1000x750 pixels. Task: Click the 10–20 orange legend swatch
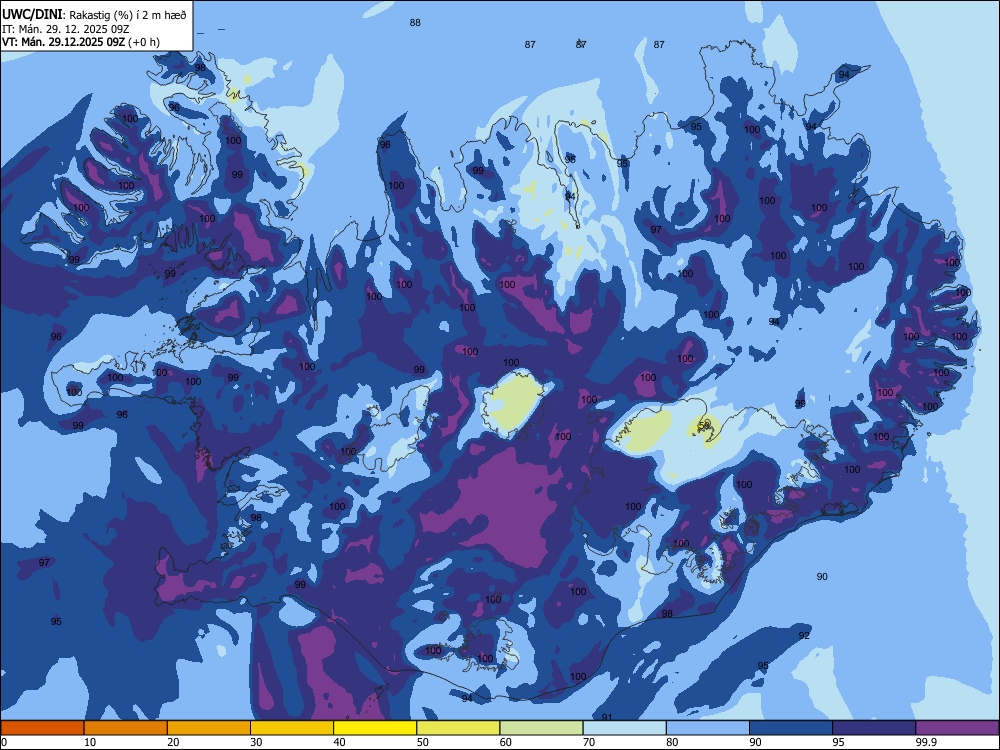[126, 728]
